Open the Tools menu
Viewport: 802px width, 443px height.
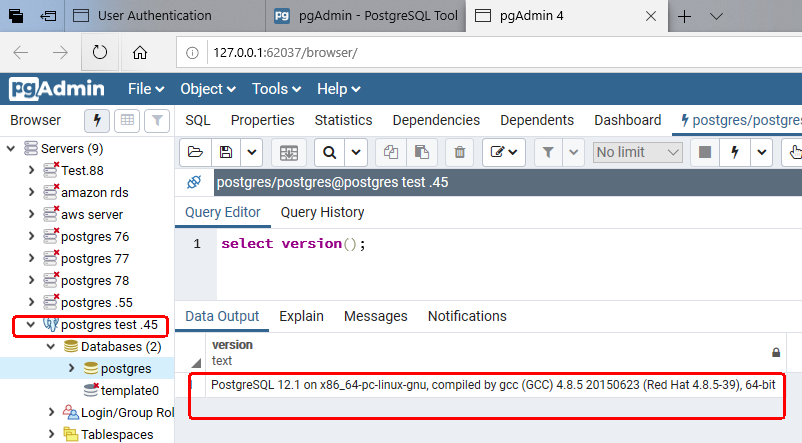[276, 89]
